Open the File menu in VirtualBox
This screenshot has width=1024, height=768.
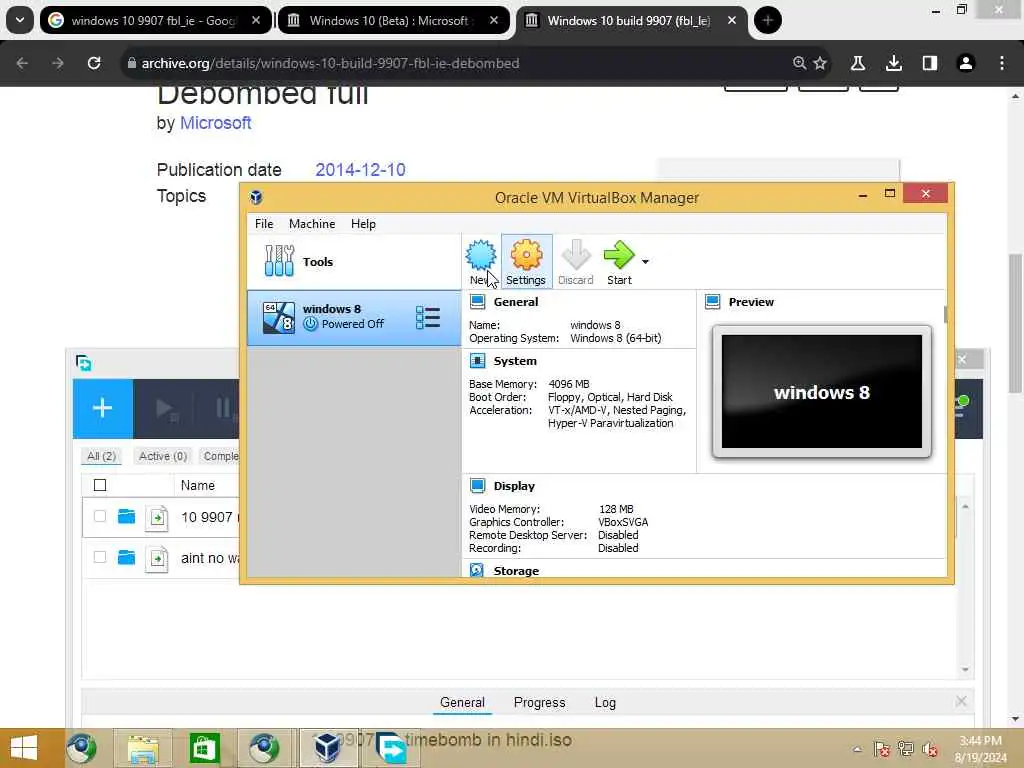click(264, 224)
